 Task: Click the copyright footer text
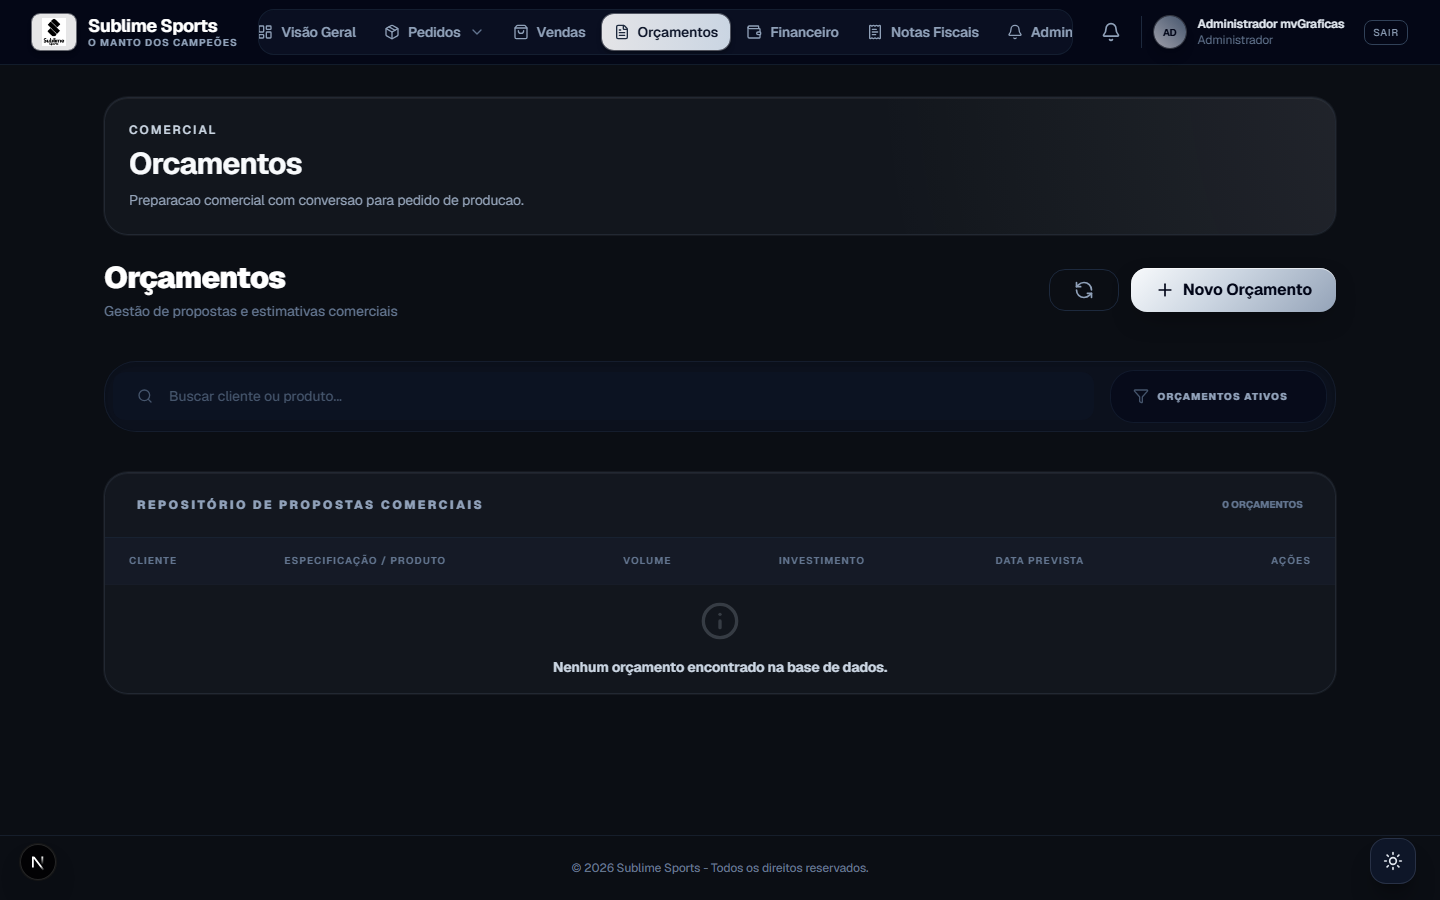(x=720, y=868)
